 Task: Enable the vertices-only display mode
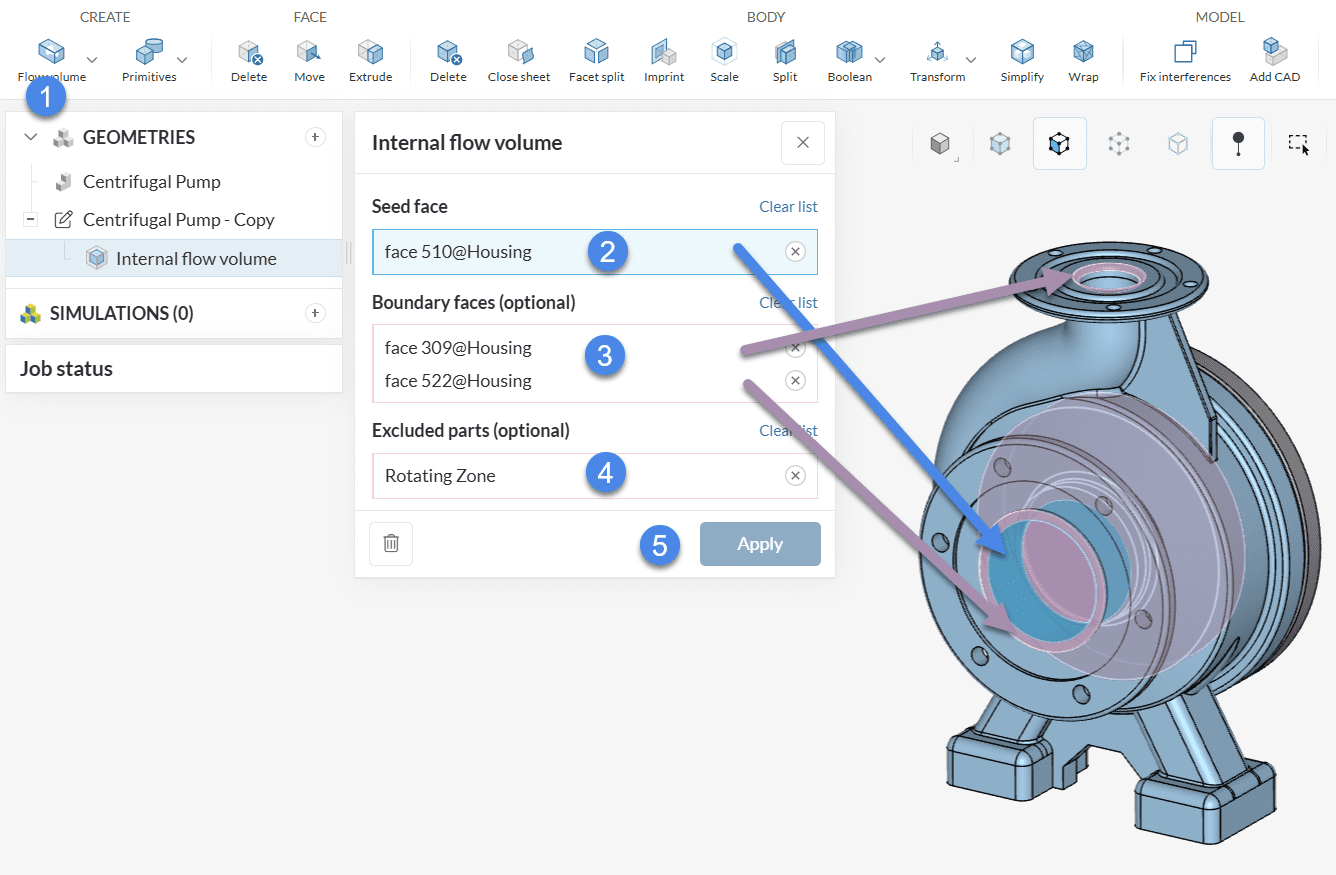(x=1119, y=144)
